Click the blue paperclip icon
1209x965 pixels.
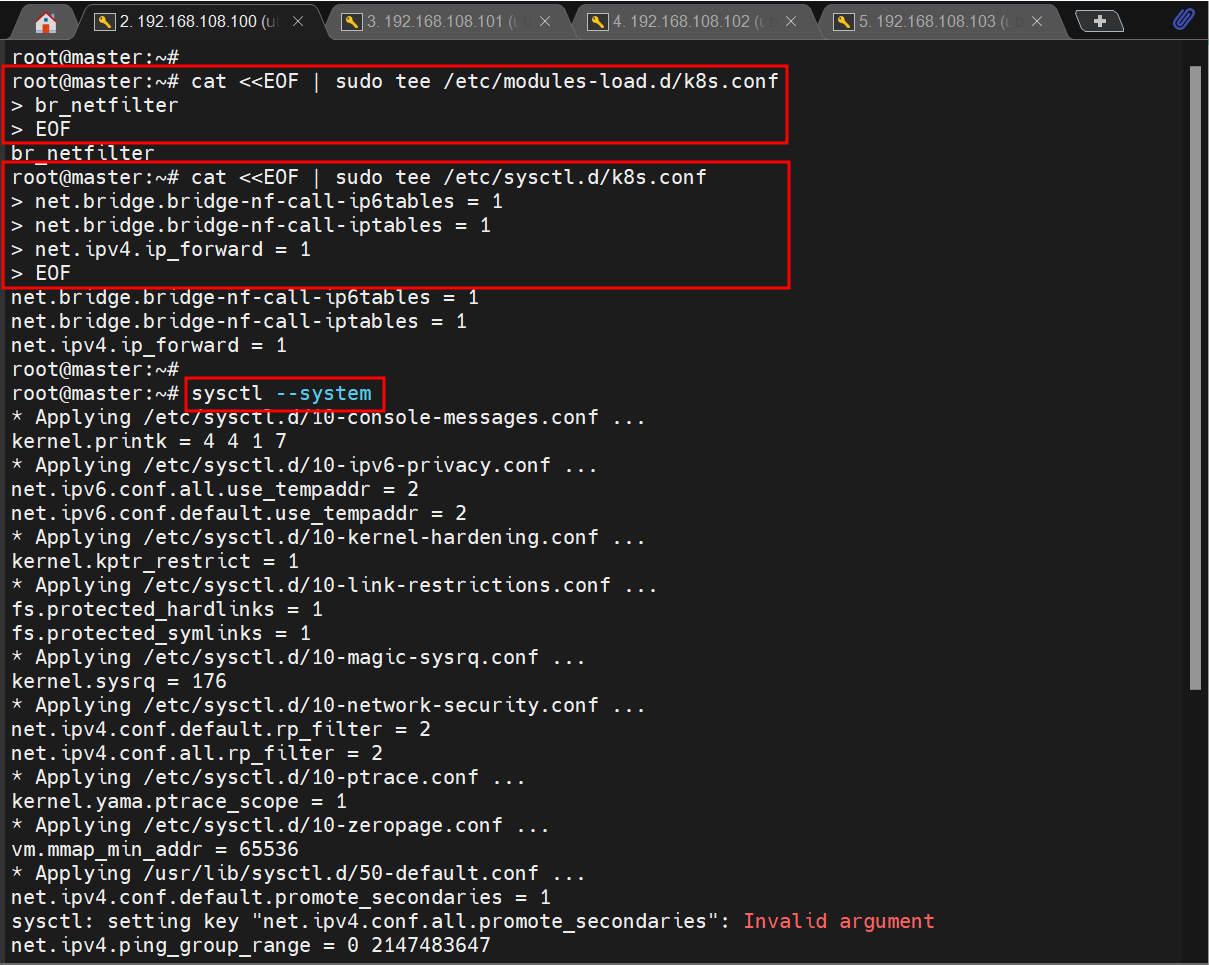pyautogui.click(x=1183, y=21)
